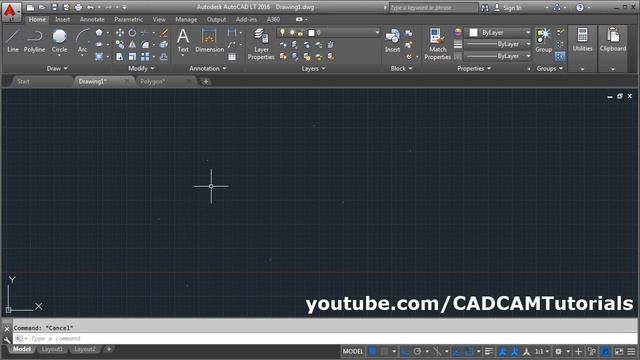Expand the Layers panel

coord(313,69)
